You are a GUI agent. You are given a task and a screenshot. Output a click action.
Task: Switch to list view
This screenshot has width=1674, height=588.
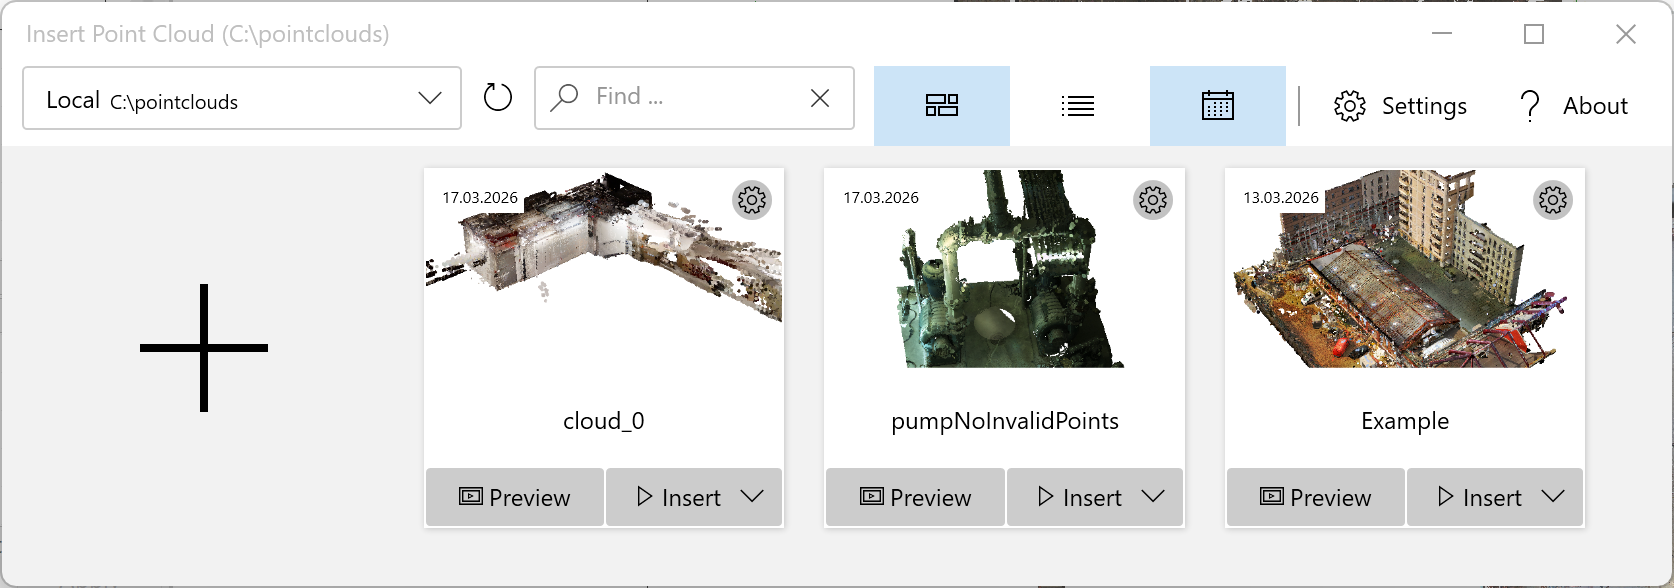(x=1077, y=106)
